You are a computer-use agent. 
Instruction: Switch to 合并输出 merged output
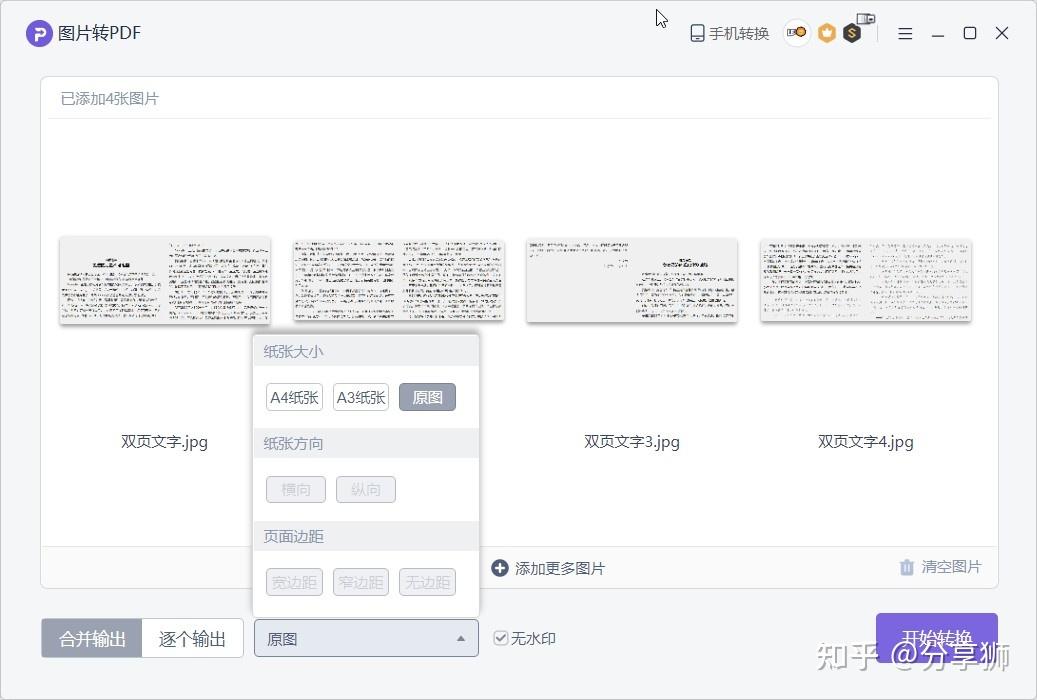click(x=92, y=638)
